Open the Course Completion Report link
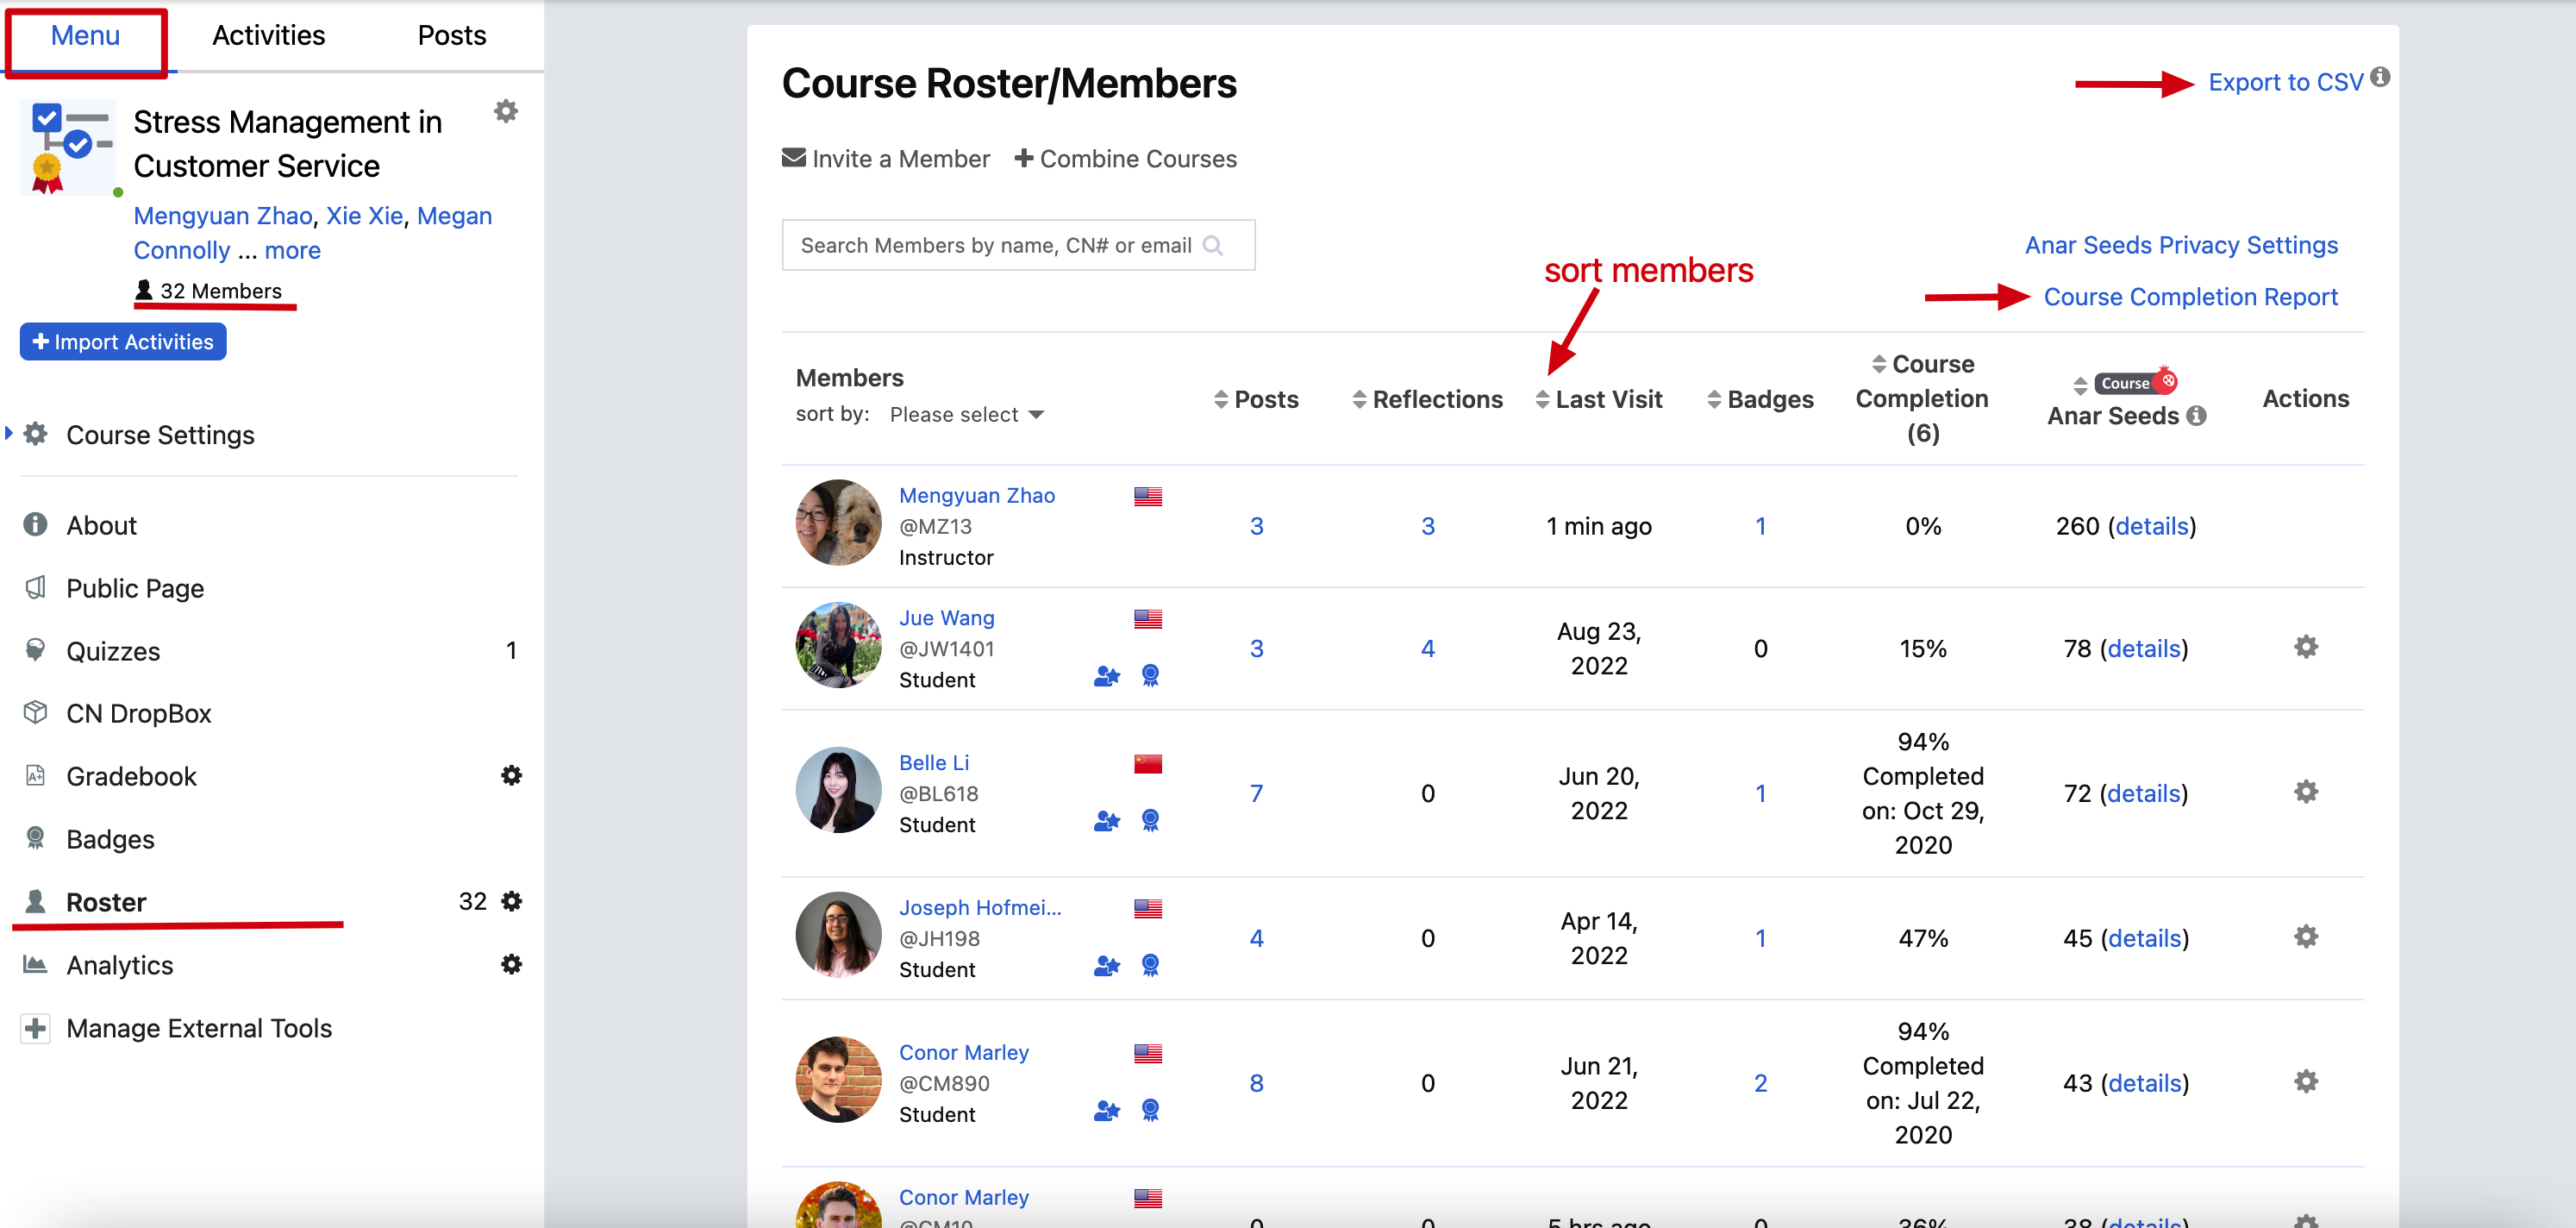2576x1228 pixels. (2190, 297)
